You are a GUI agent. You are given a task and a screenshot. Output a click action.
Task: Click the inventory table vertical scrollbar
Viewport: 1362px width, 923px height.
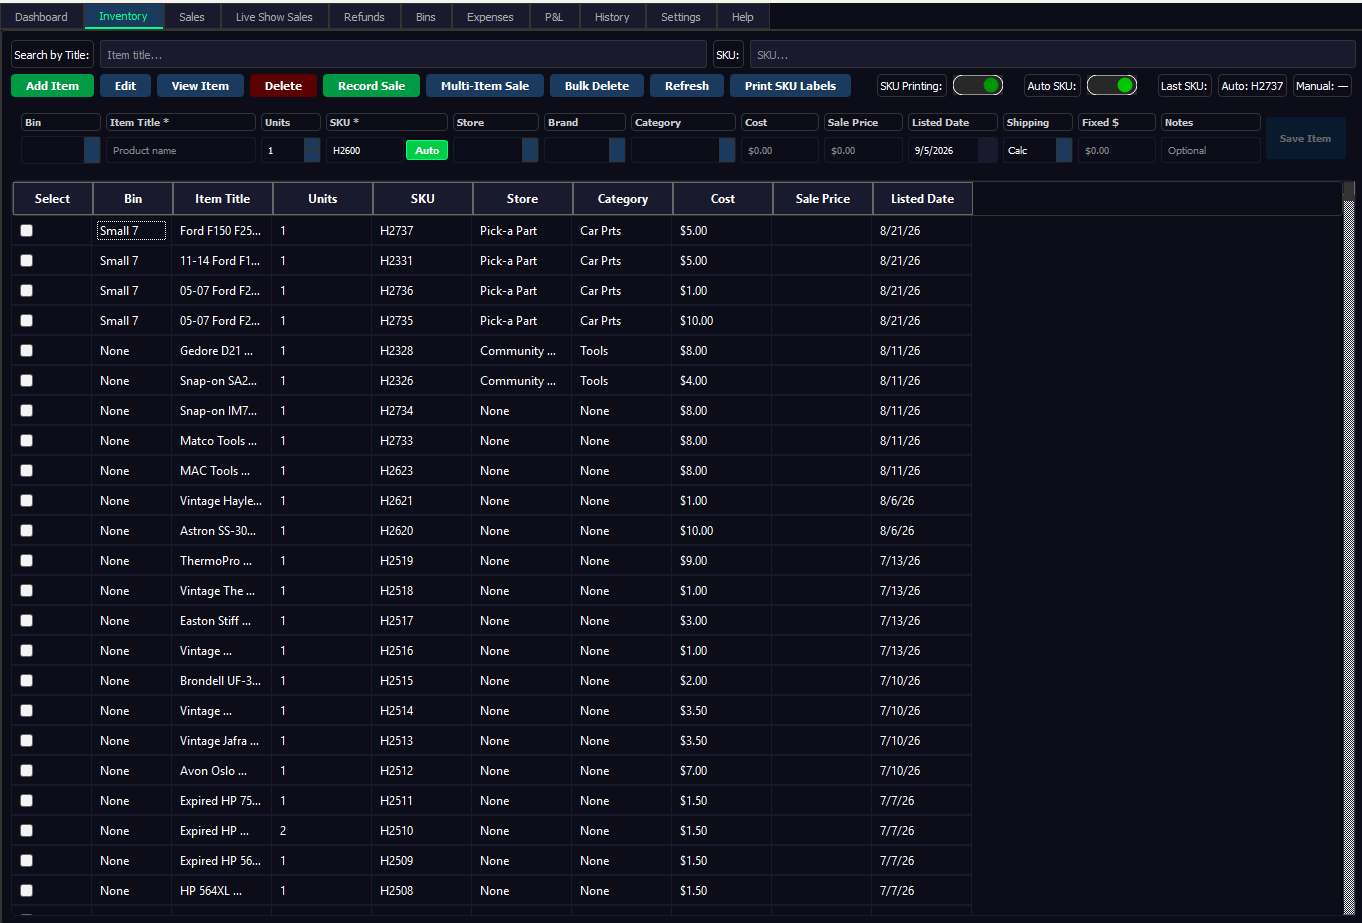(x=1349, y=550)
